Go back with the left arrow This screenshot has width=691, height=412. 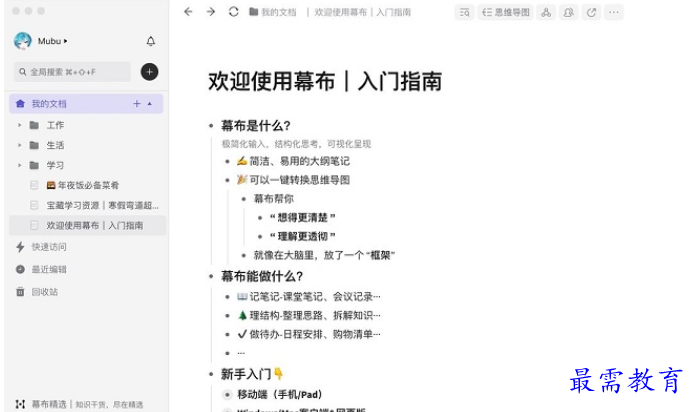[x=188, y=12]
